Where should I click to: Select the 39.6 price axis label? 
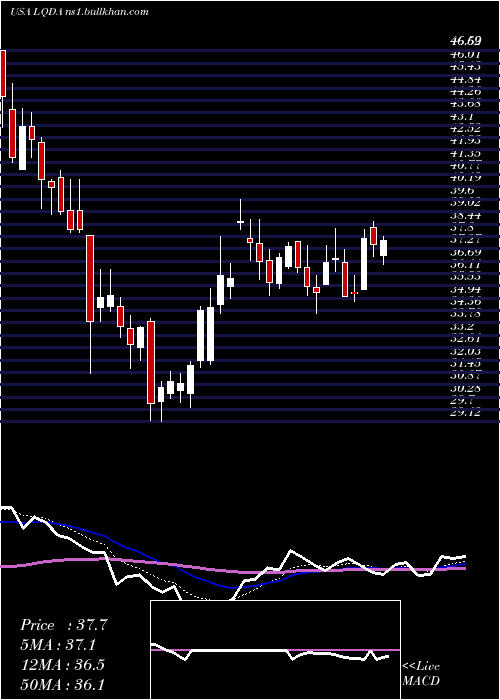point(462,190)
